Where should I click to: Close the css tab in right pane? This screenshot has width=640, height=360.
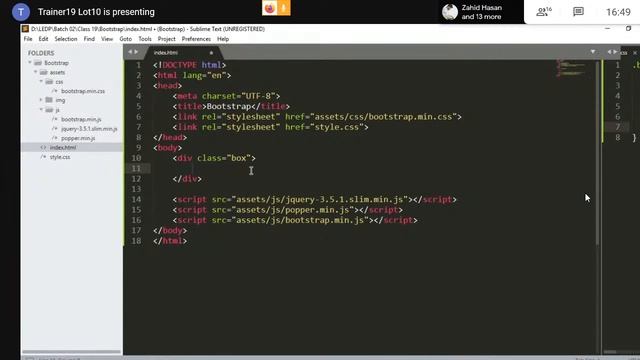pos(635,53)
